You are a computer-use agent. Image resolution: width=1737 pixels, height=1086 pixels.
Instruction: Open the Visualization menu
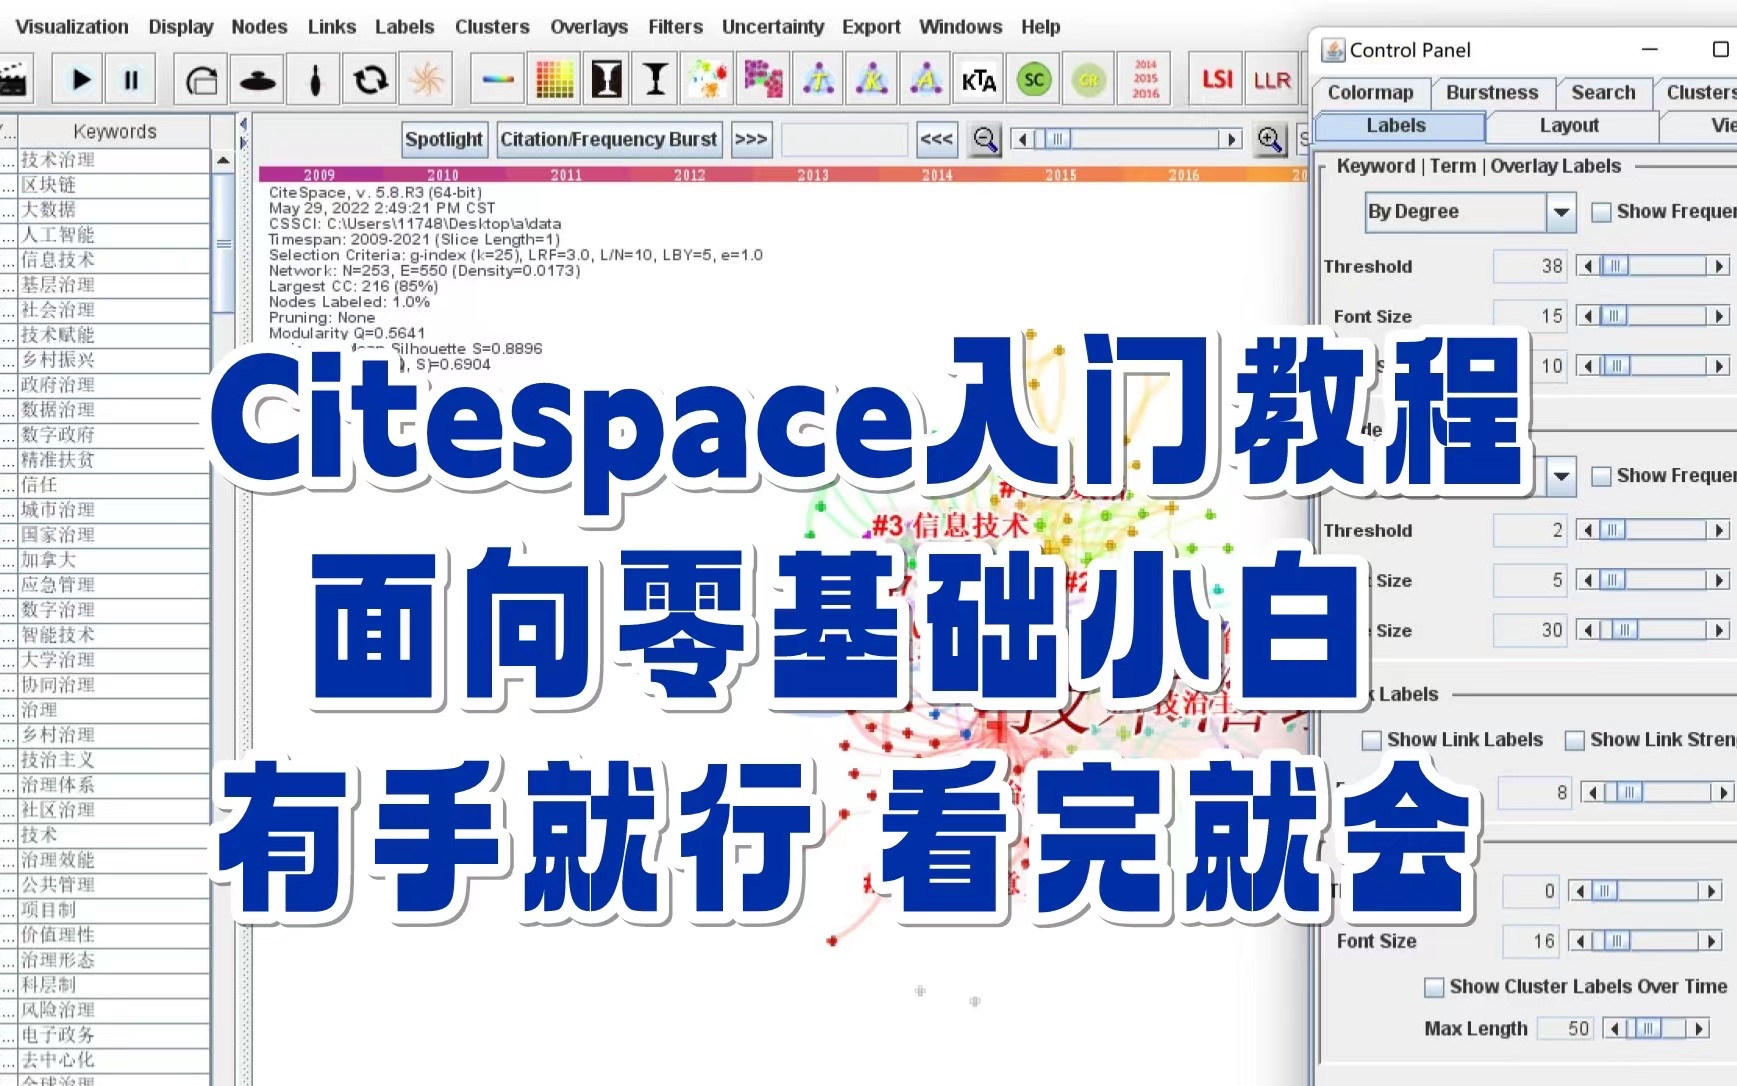(x=72, y=27)
